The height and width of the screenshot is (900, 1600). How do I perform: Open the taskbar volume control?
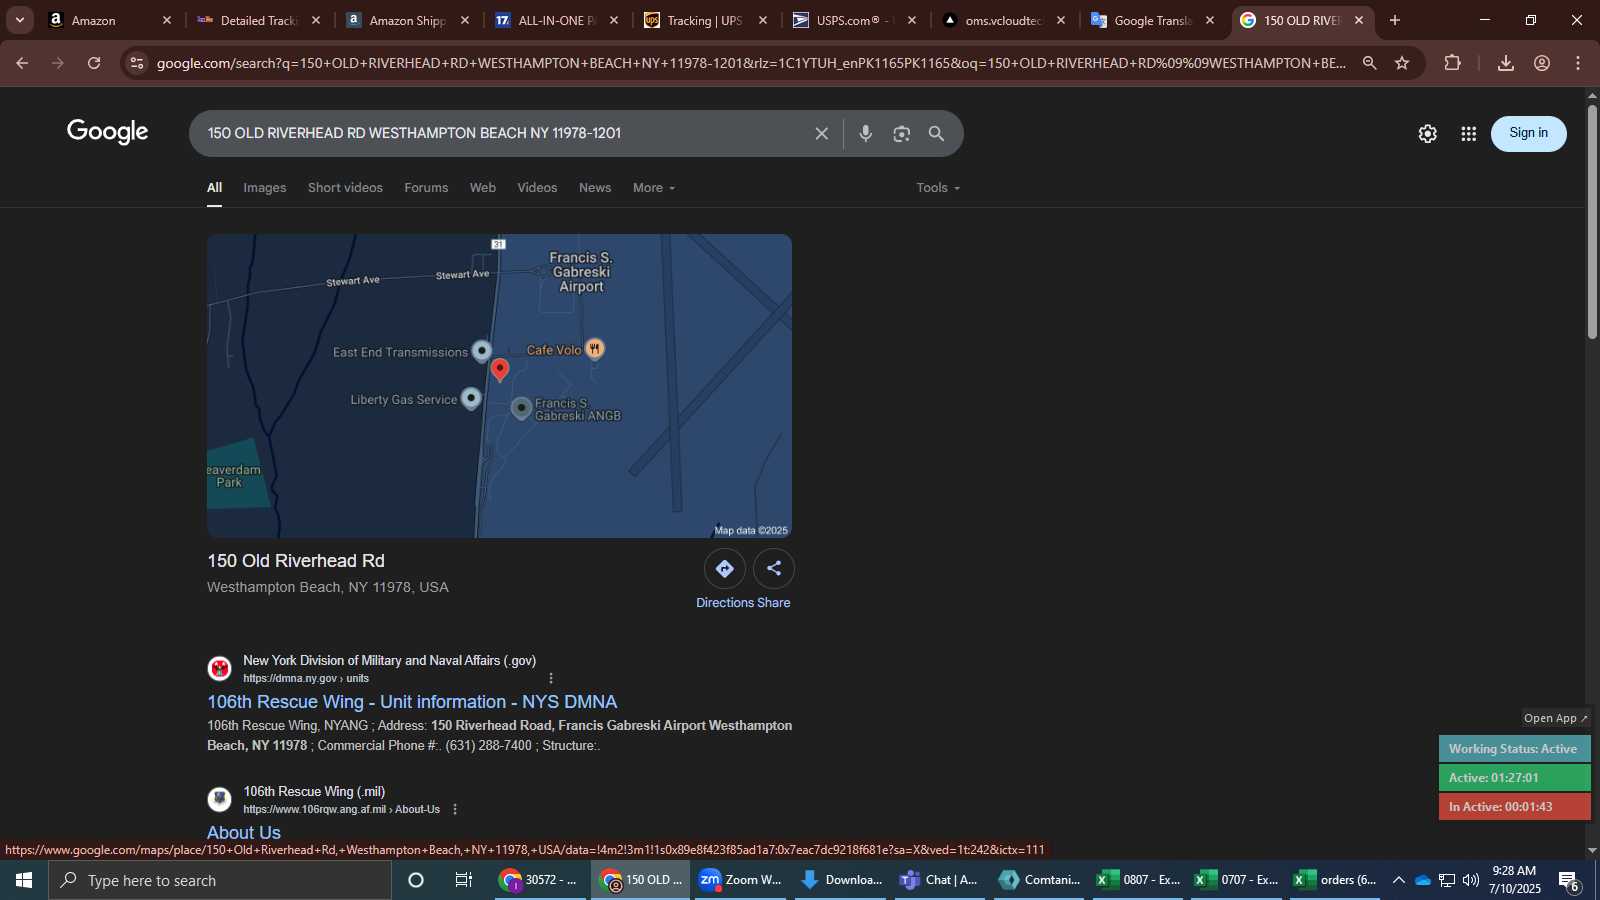1470,880
